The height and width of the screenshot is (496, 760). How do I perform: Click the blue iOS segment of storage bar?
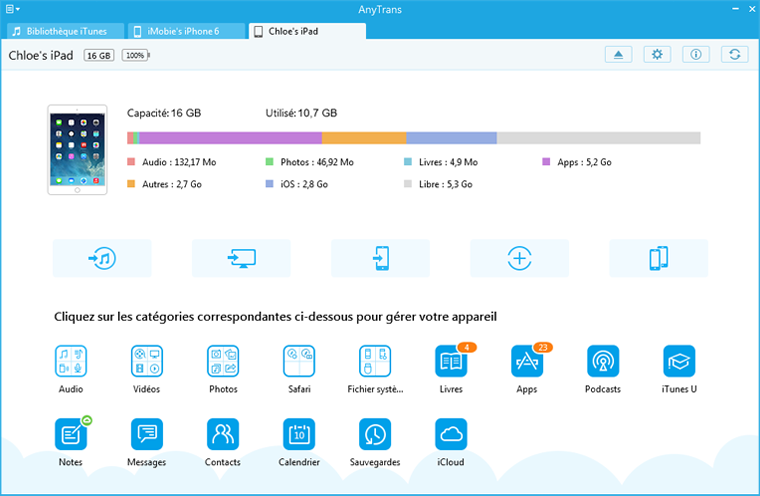[x=451, y=138]
